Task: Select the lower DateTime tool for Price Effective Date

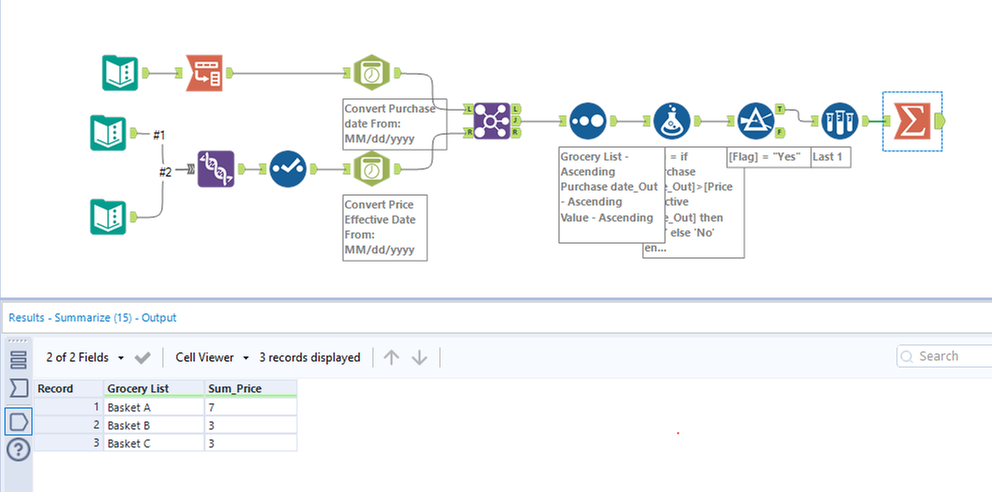Action: (x=371, y=169)
